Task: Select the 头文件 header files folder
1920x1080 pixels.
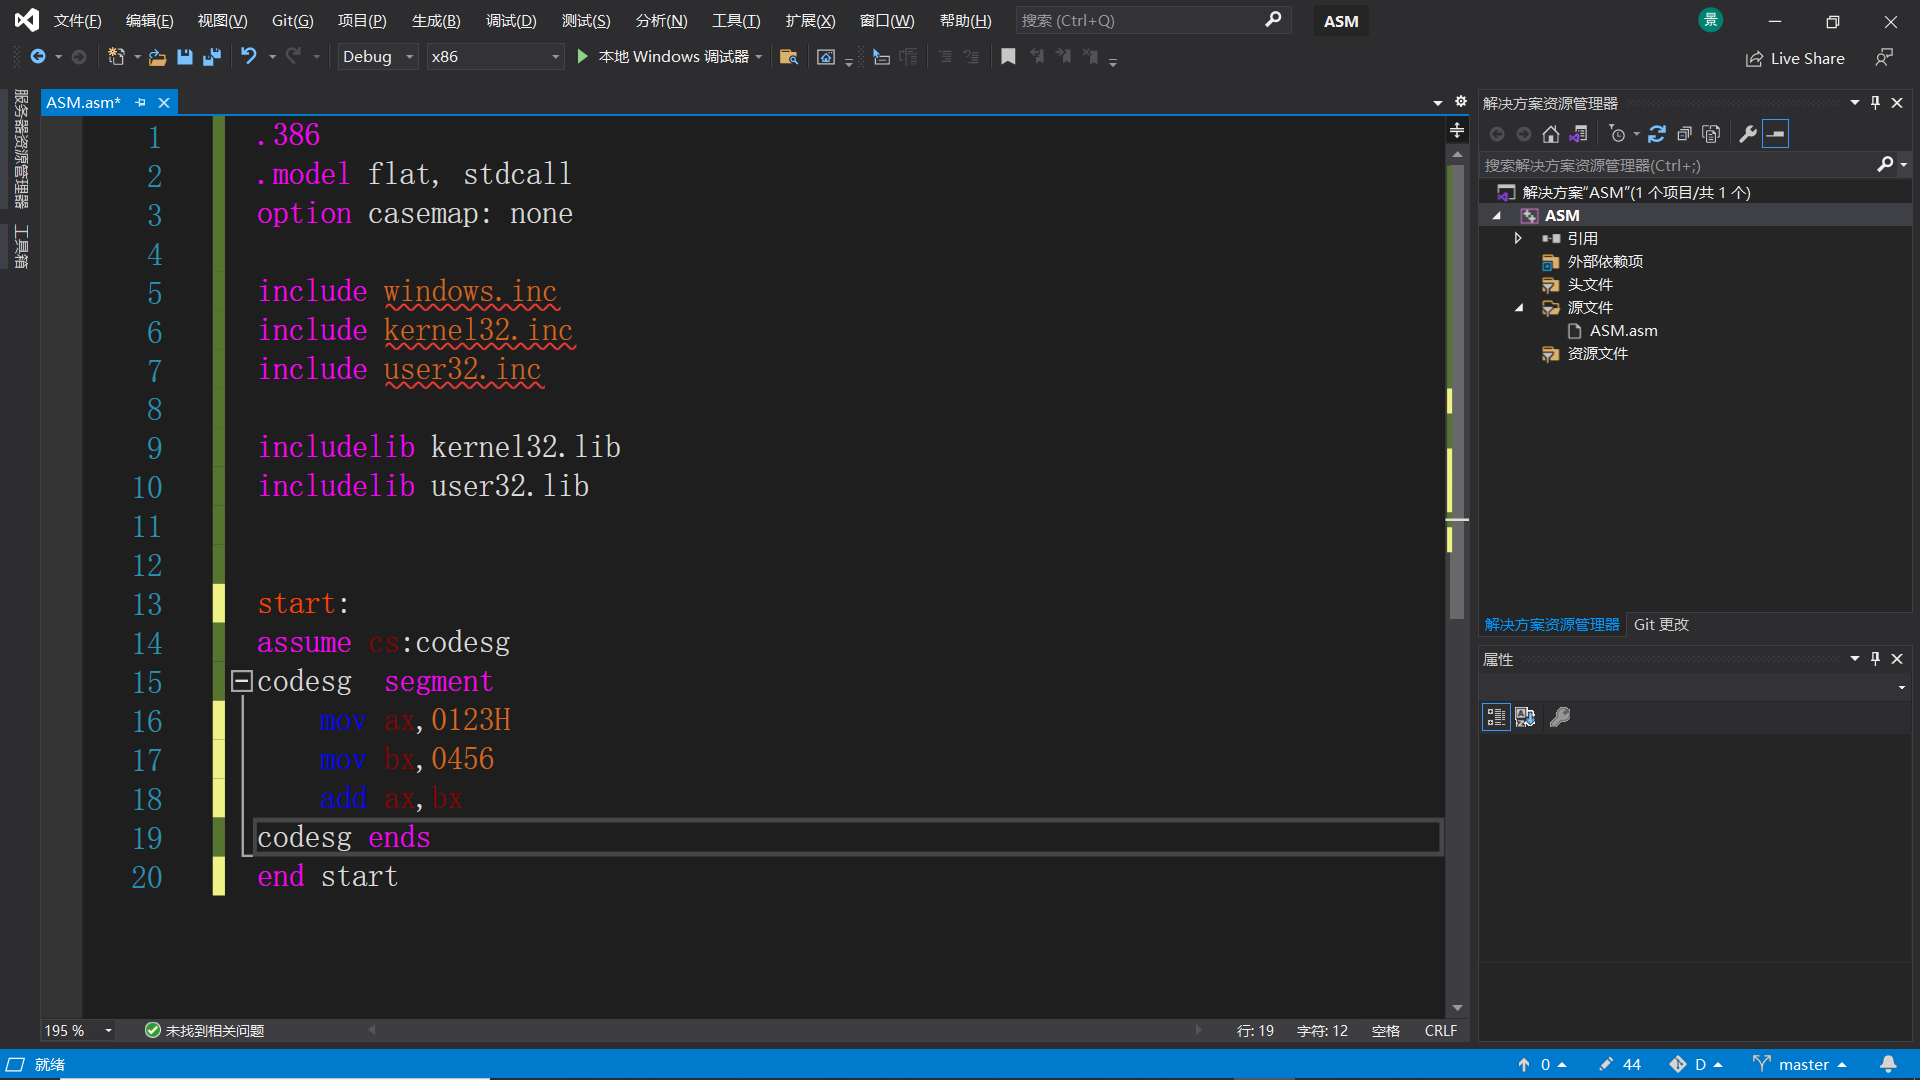Action: (x=1590, y=284)
